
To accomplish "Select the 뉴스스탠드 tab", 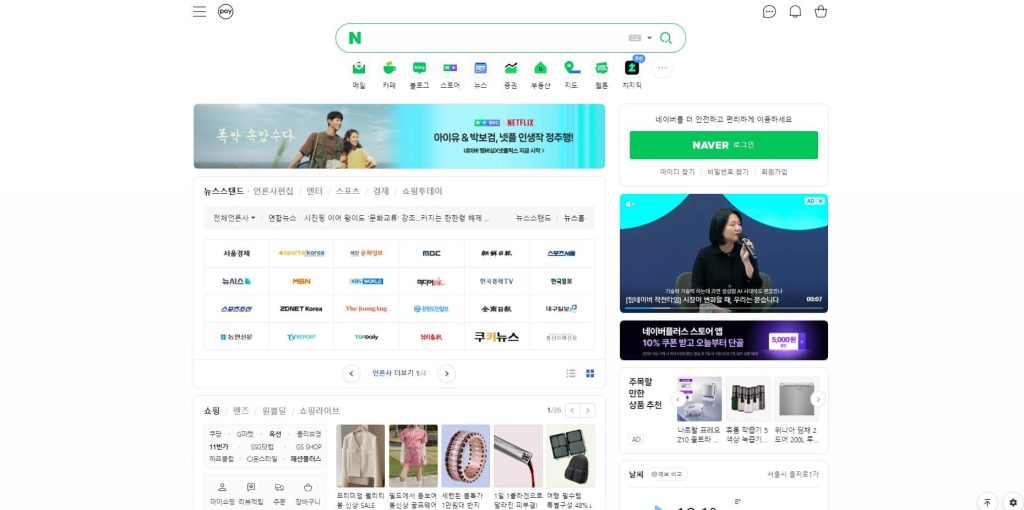I will coord(223,191).
